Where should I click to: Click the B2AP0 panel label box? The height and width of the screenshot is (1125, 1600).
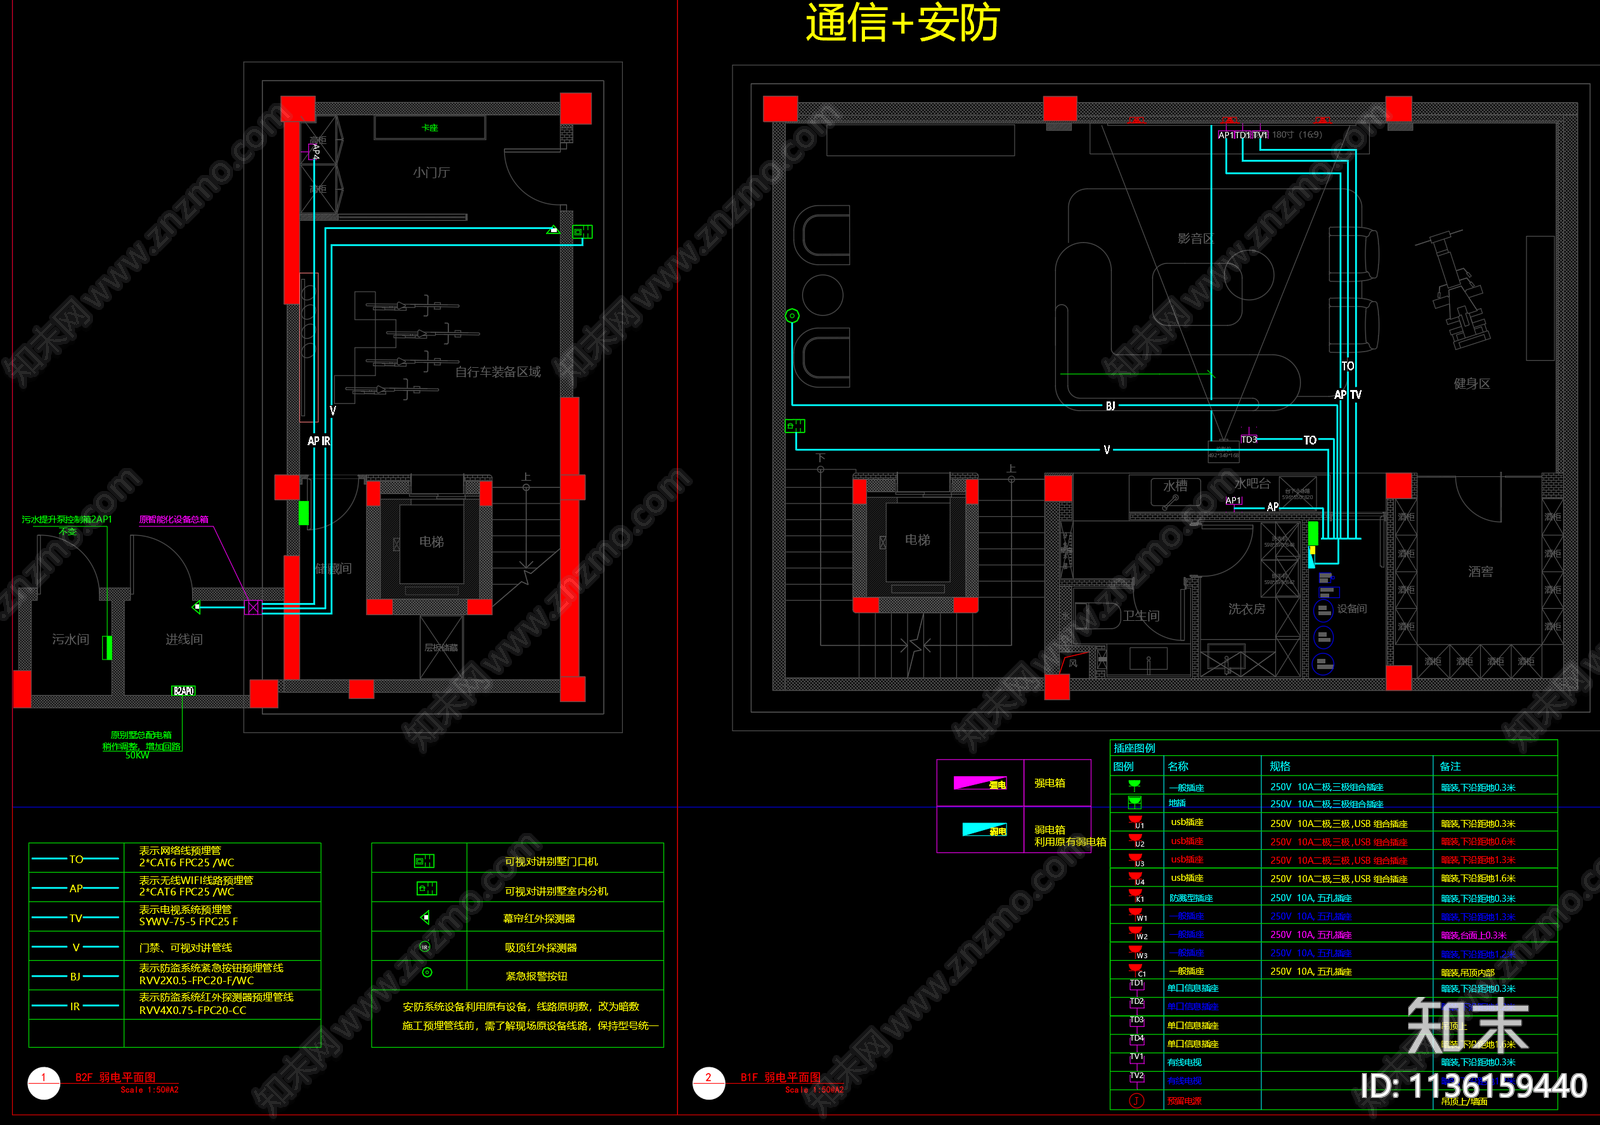[184, 691]
